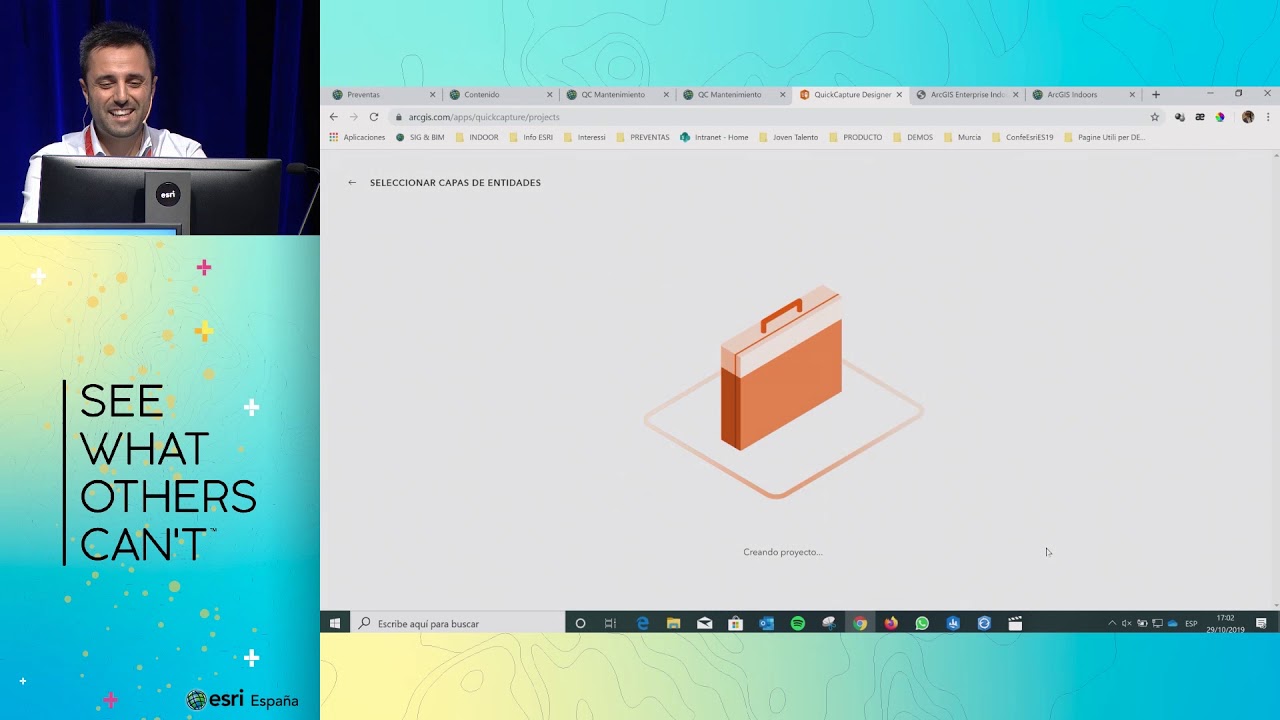Click the volume icon in tray
The height and width of the screenshot is (720, 1280).
tap(1127, 623)
